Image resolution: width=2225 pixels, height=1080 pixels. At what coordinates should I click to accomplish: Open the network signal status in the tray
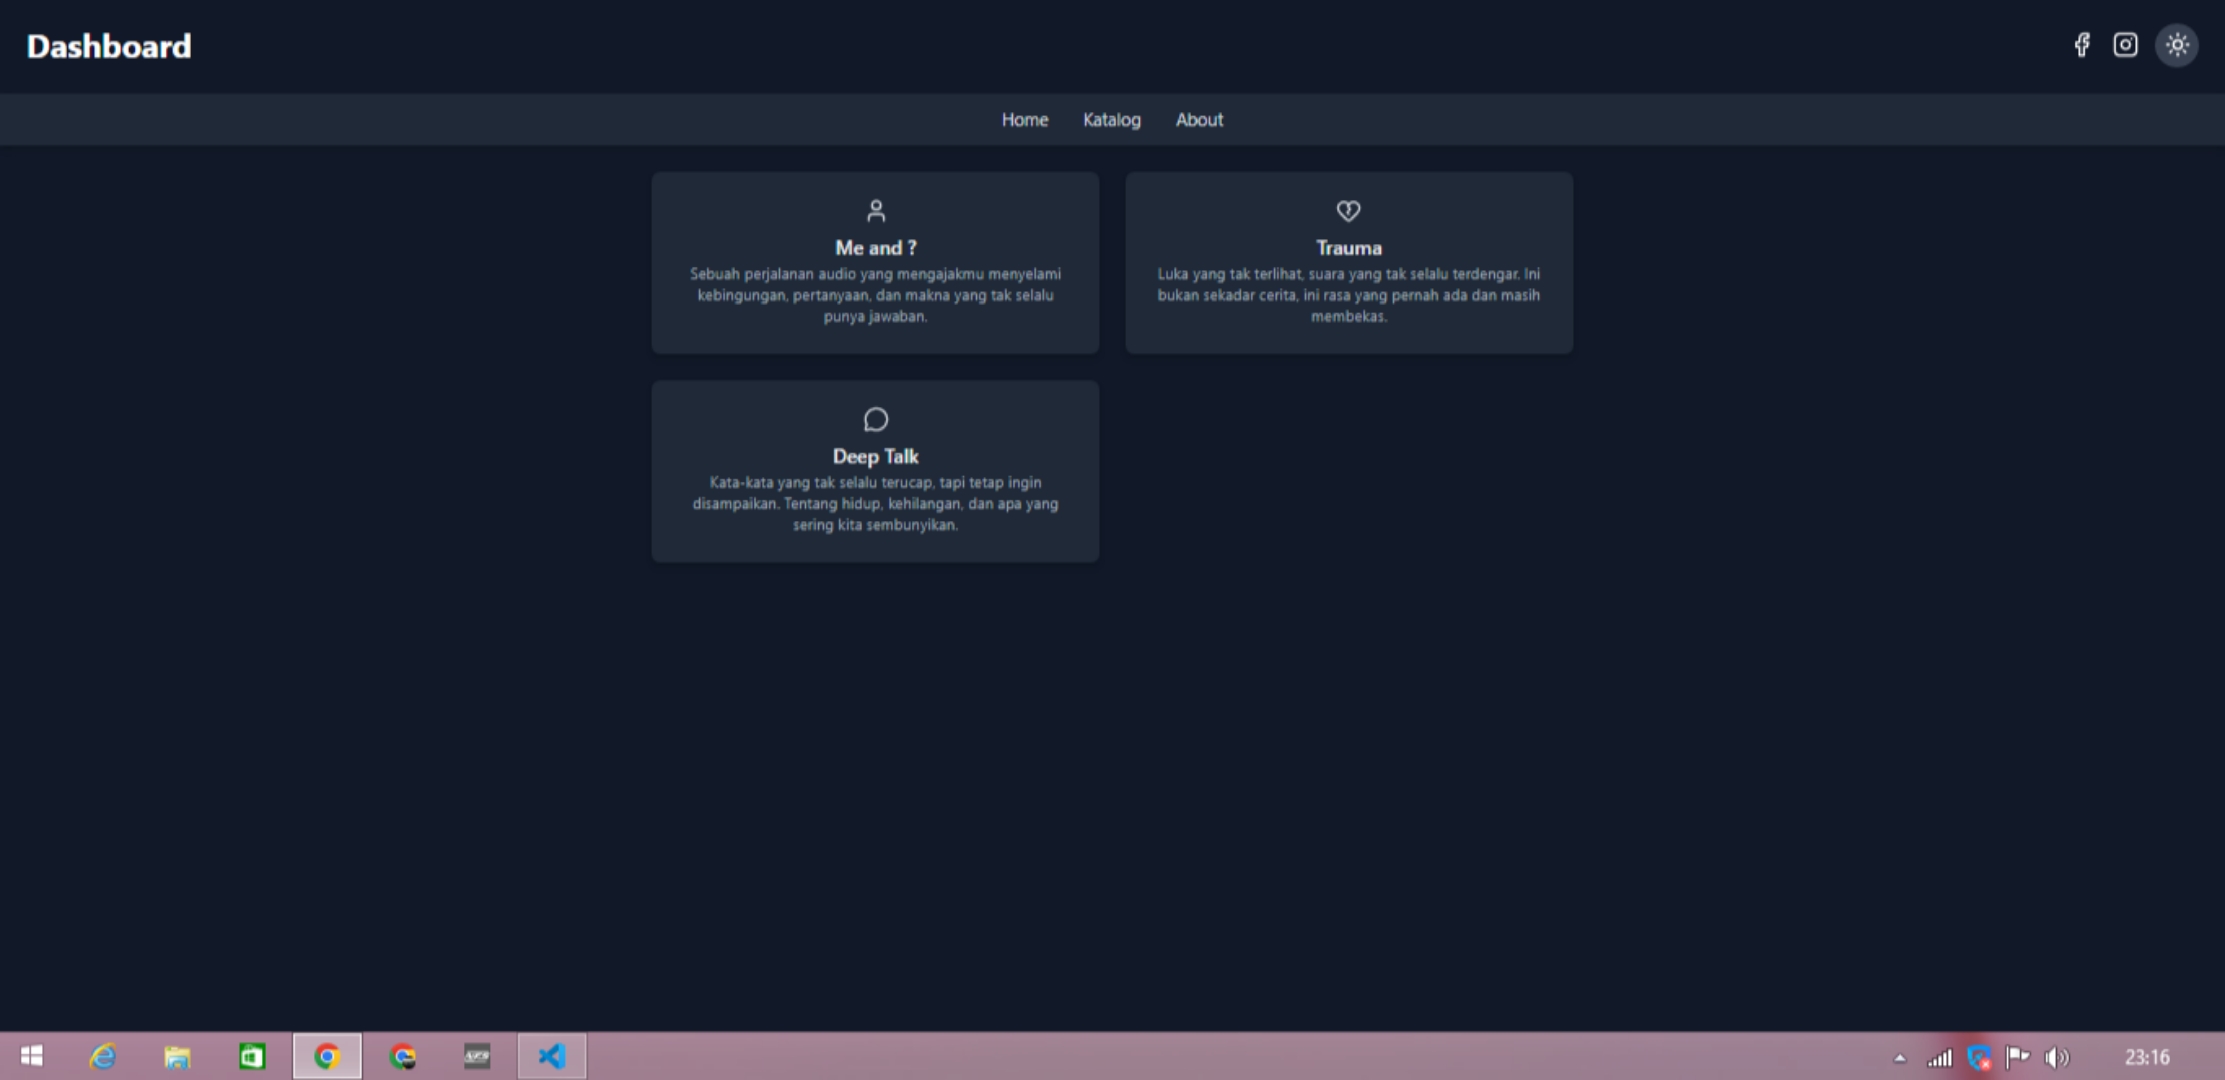[1941, 1056]
